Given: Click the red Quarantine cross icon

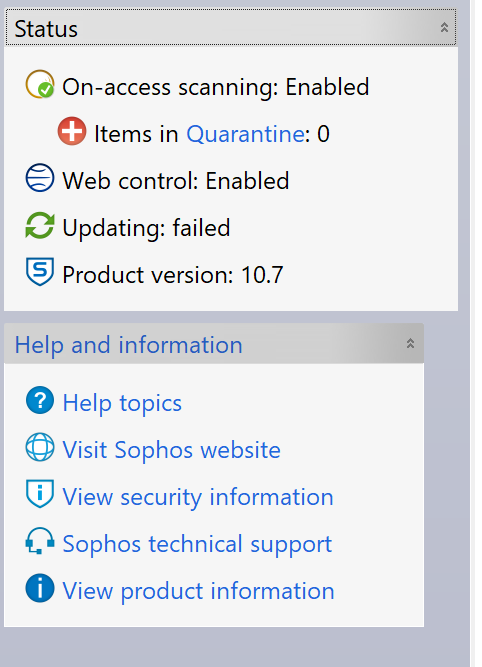Looking at the screenshot, I should pyautogui.click(x=72, y=131).
